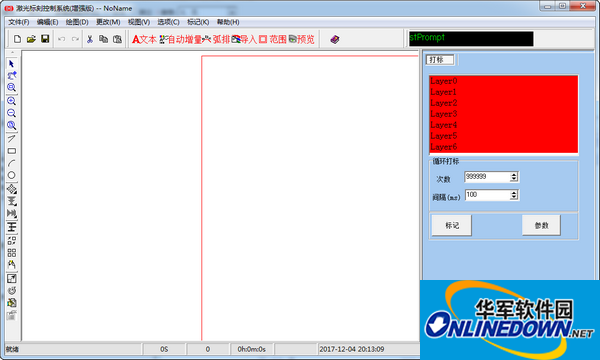Open the 绘图(D) menu
600x360 pixels.
tap(77, 22)
